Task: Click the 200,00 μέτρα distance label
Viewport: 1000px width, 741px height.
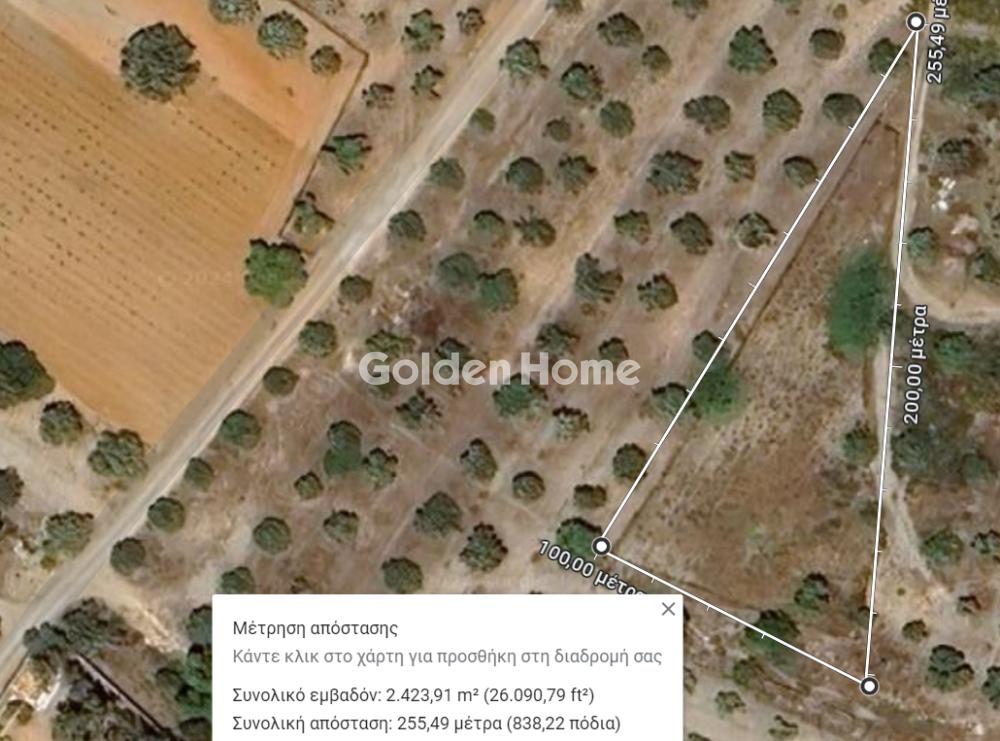Action: coord(916,365)
